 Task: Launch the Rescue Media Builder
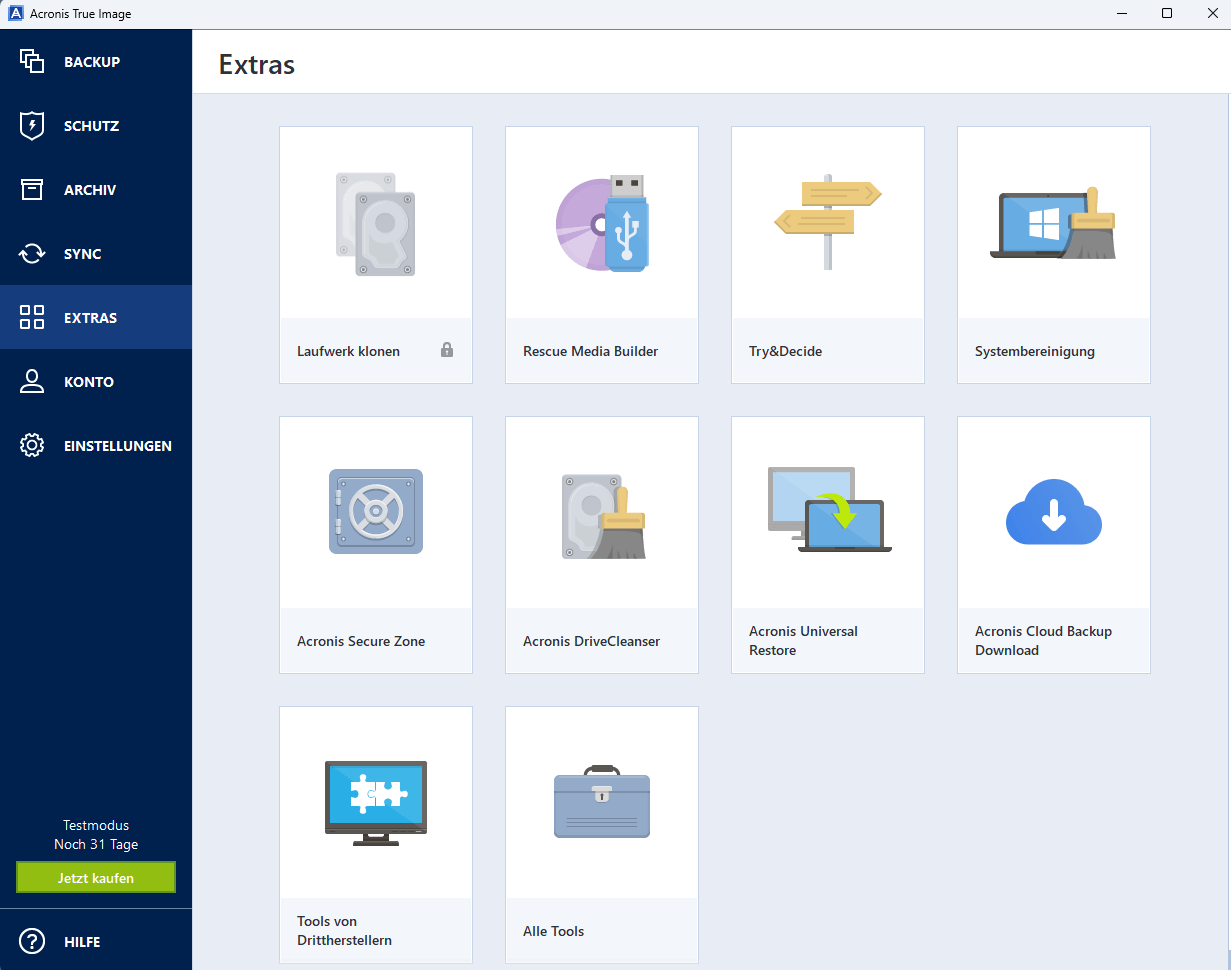(x=601, y=254)
